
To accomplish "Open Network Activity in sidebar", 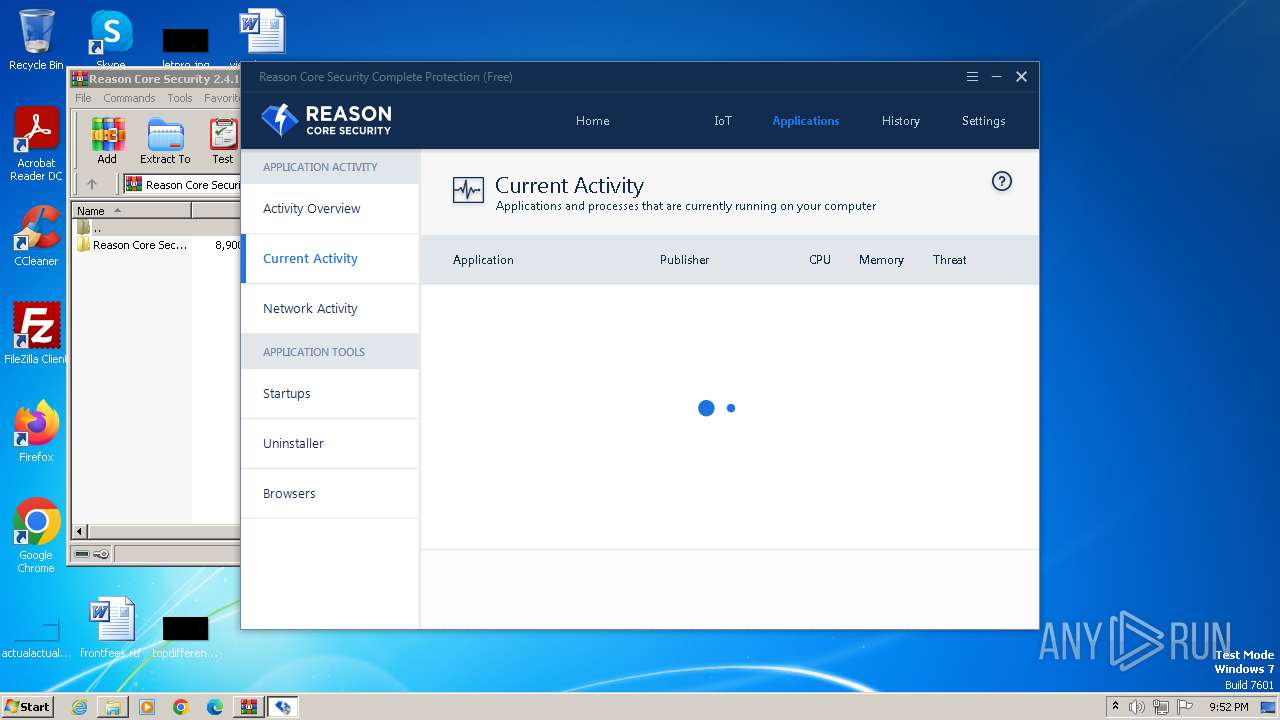I will [330, 309].
